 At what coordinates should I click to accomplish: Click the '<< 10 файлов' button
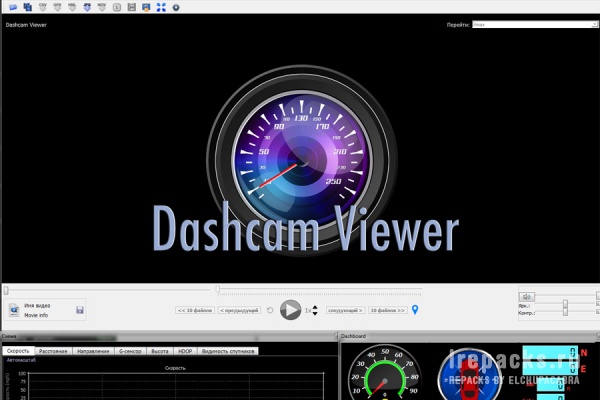pos(195,310)
